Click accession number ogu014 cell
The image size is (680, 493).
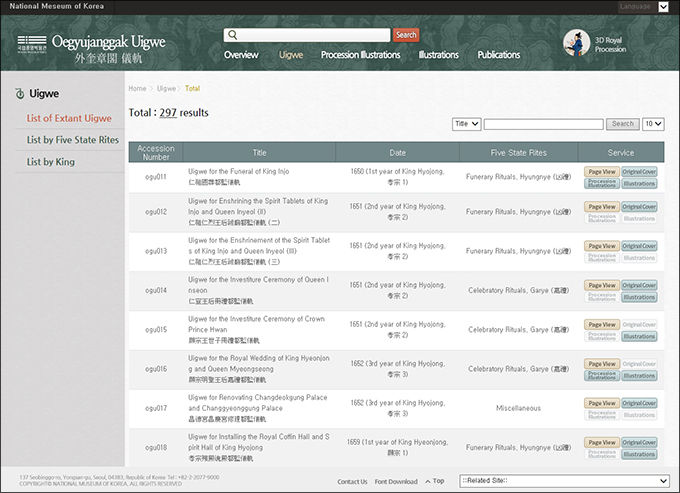(x=156, y=290)
